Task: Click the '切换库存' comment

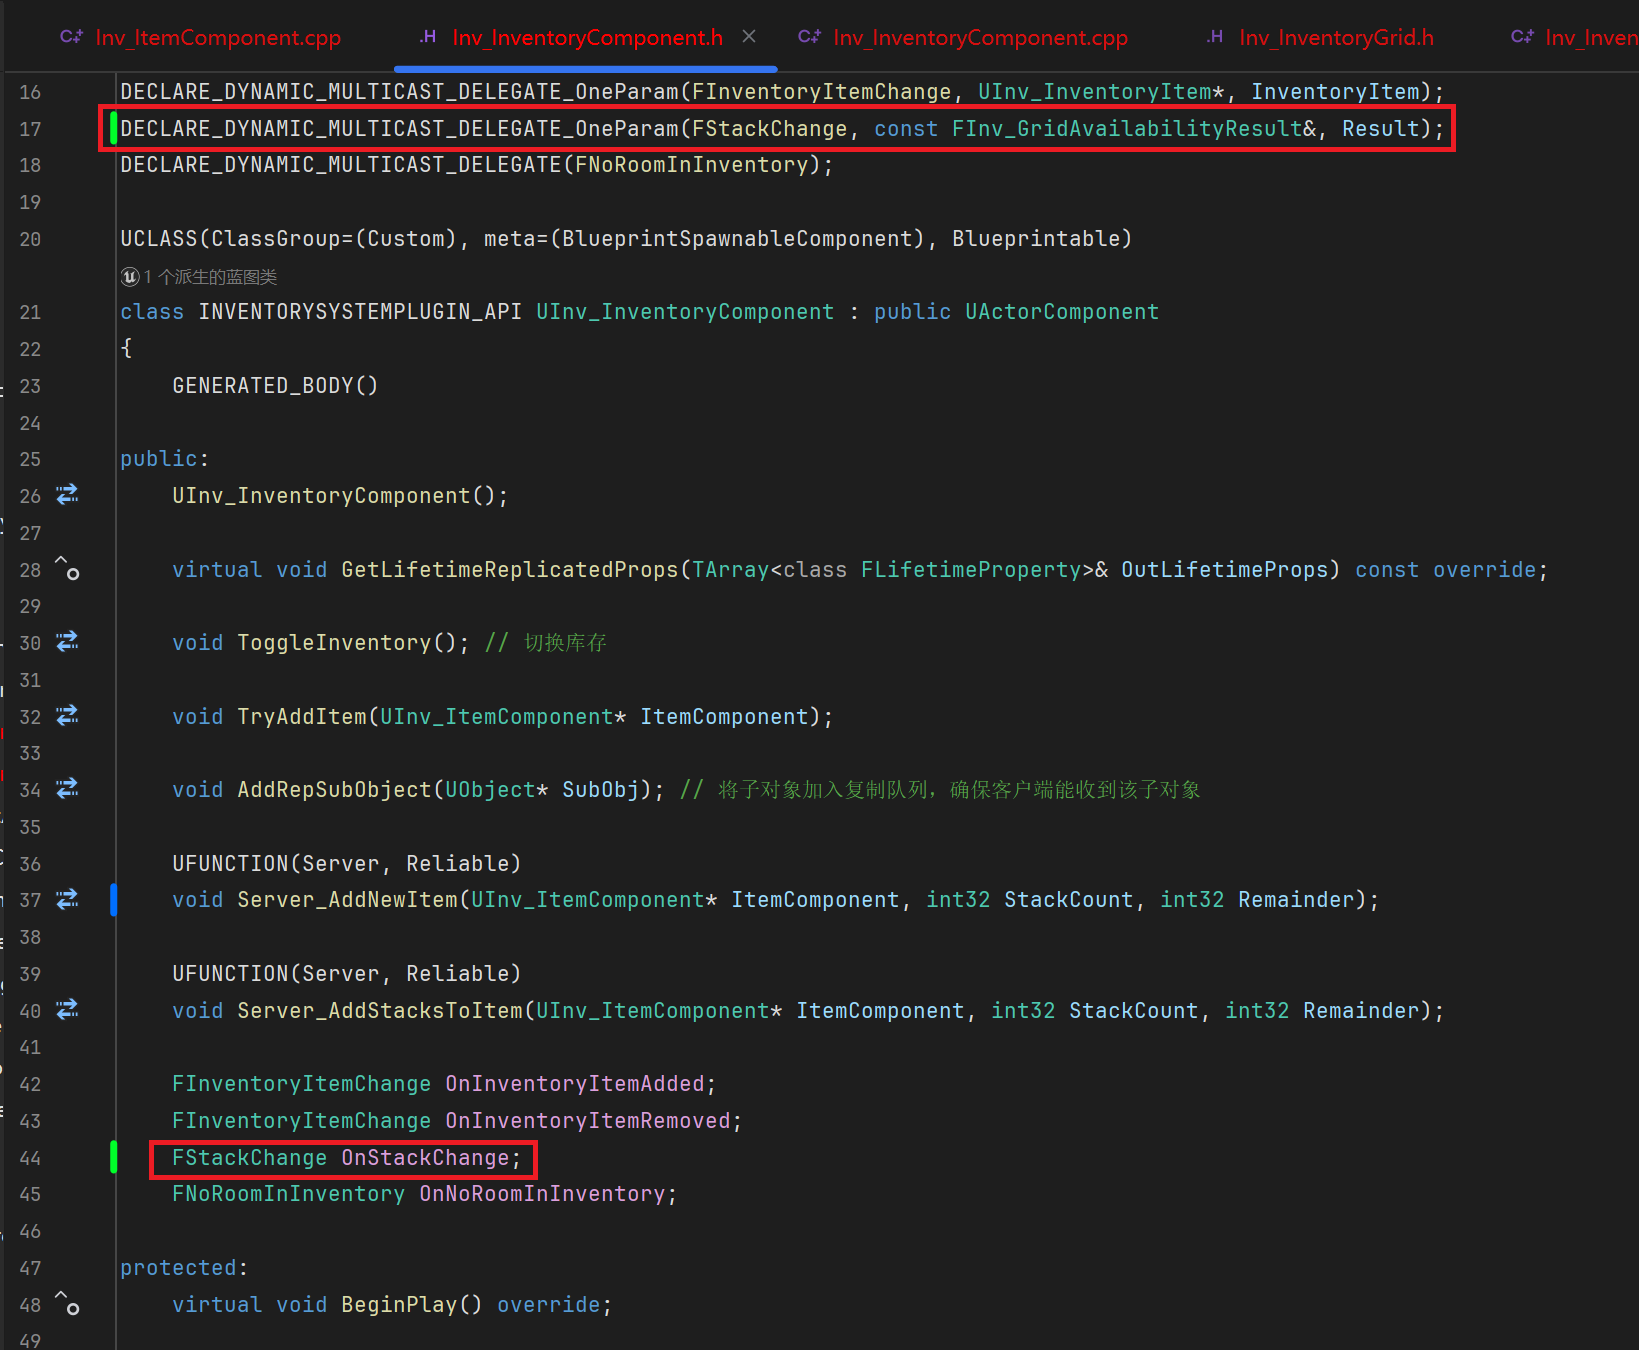Action: (x=565, y=643)
